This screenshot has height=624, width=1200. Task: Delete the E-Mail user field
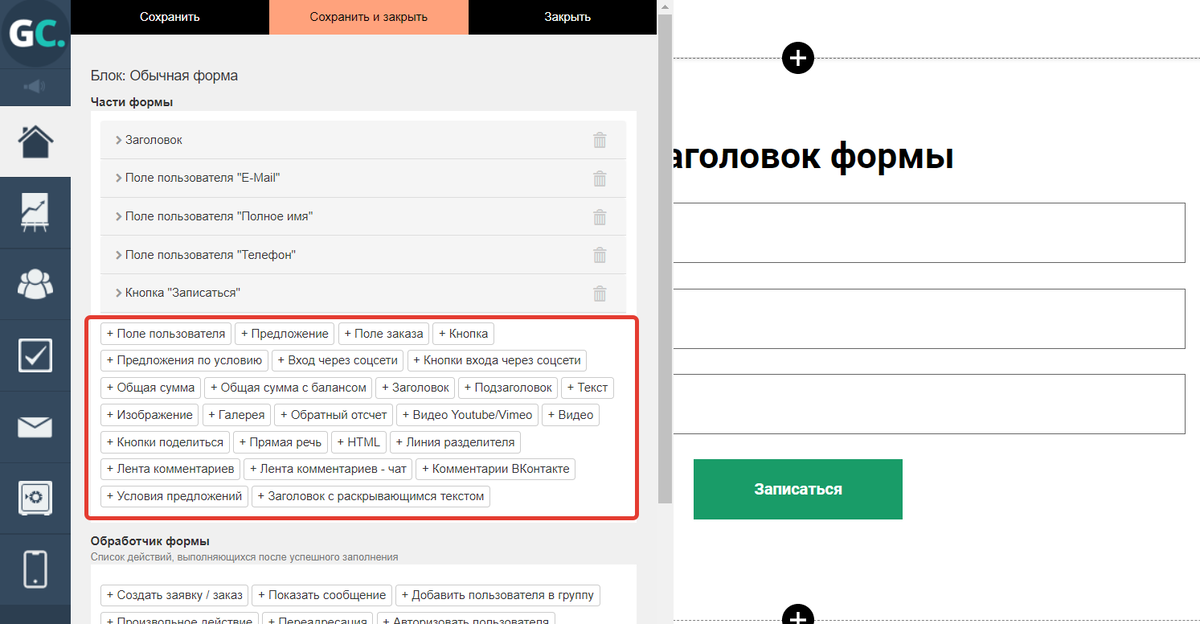point(600,178)
